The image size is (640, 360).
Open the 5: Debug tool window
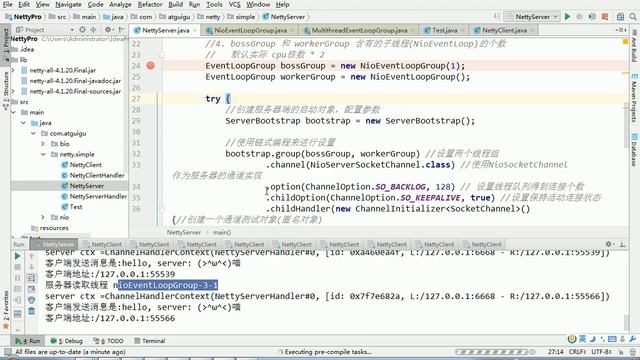coord(67,341)
